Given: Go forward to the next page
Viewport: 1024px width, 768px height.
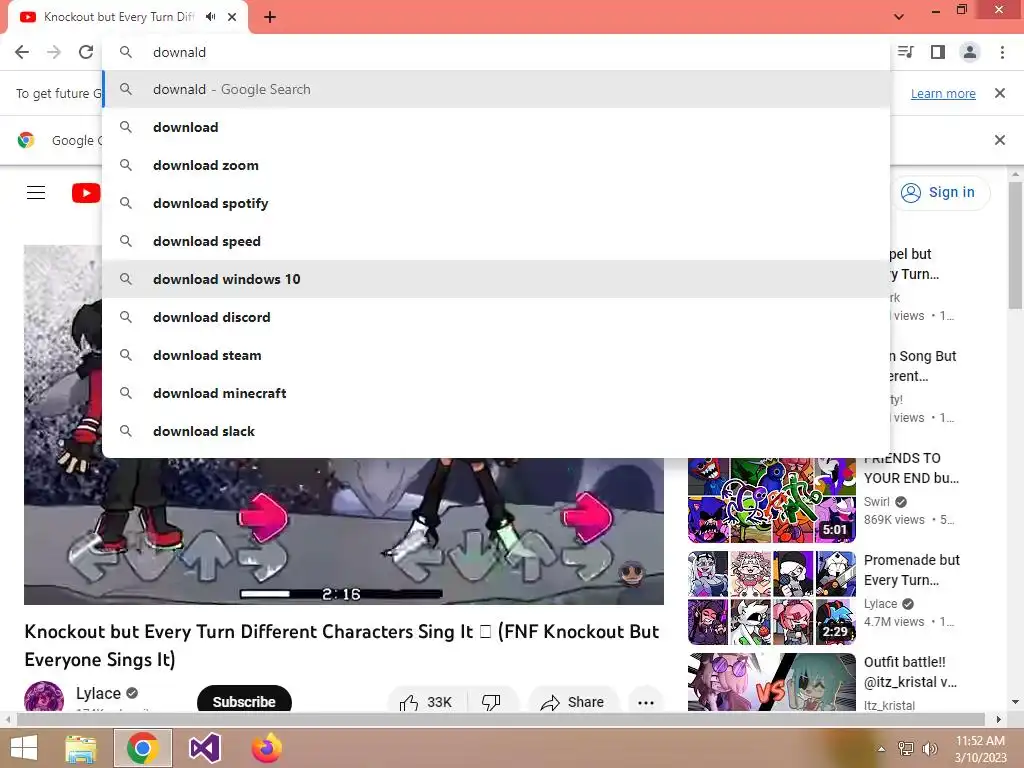Looking at the screenshot, I should (54, 52).
